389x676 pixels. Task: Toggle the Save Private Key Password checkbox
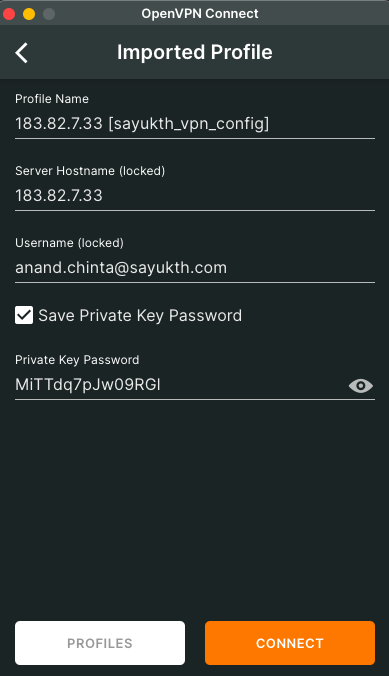coord(24,315)
